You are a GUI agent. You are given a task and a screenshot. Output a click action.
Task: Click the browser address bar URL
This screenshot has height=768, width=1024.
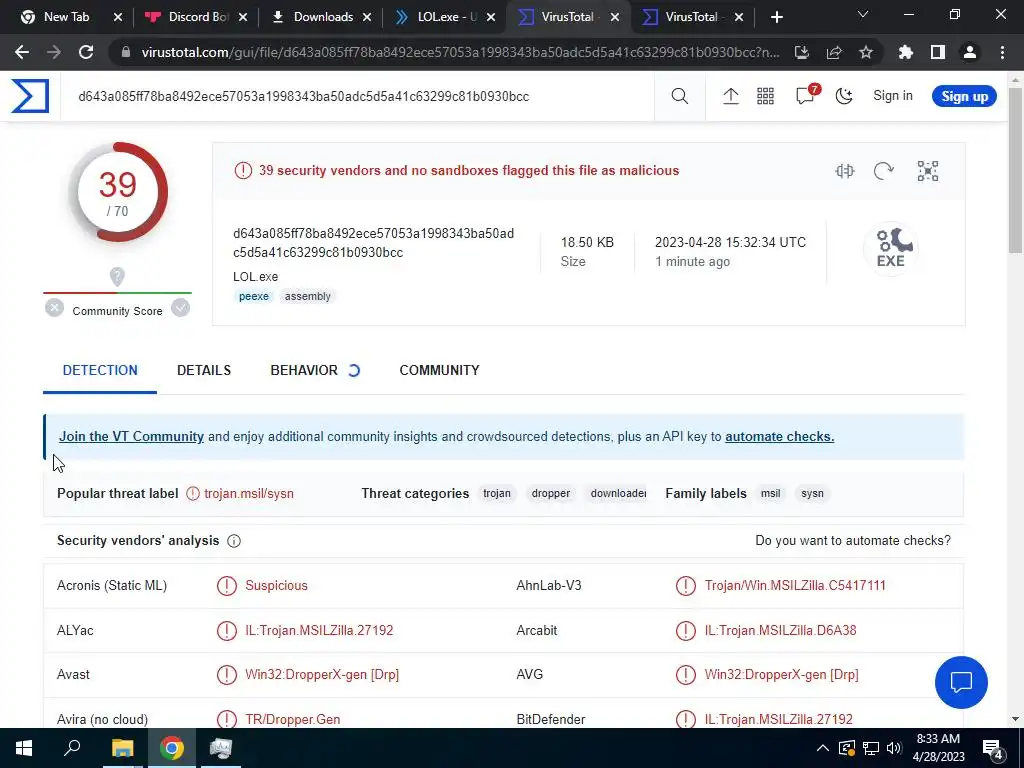click(x=460, y=52)
